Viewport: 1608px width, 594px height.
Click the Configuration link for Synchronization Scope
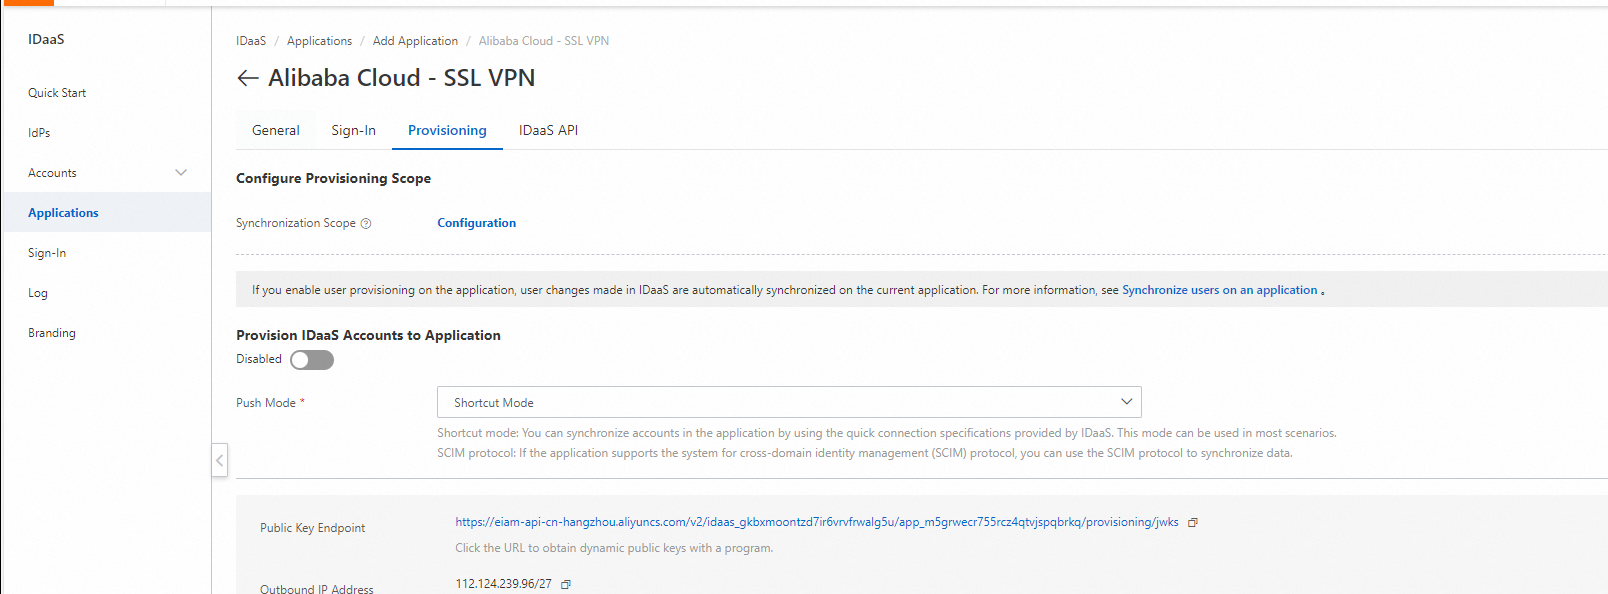coord(477,223)
